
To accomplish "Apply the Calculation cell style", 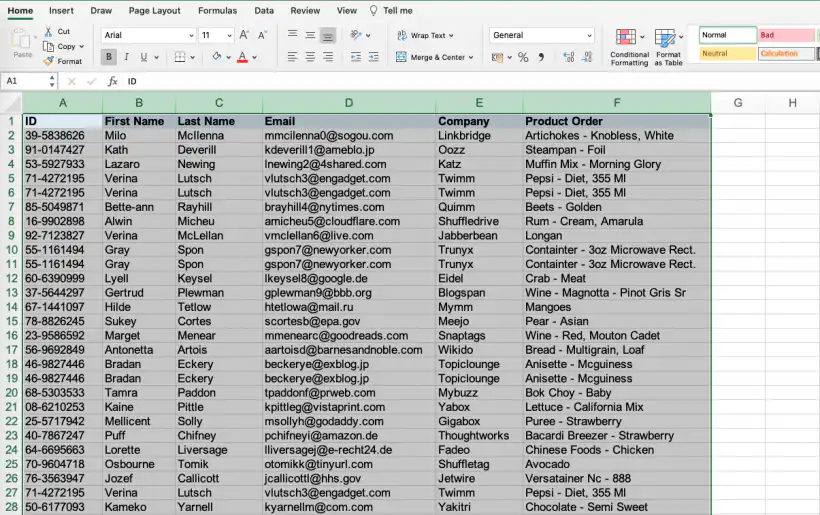I will pos(787,53).
